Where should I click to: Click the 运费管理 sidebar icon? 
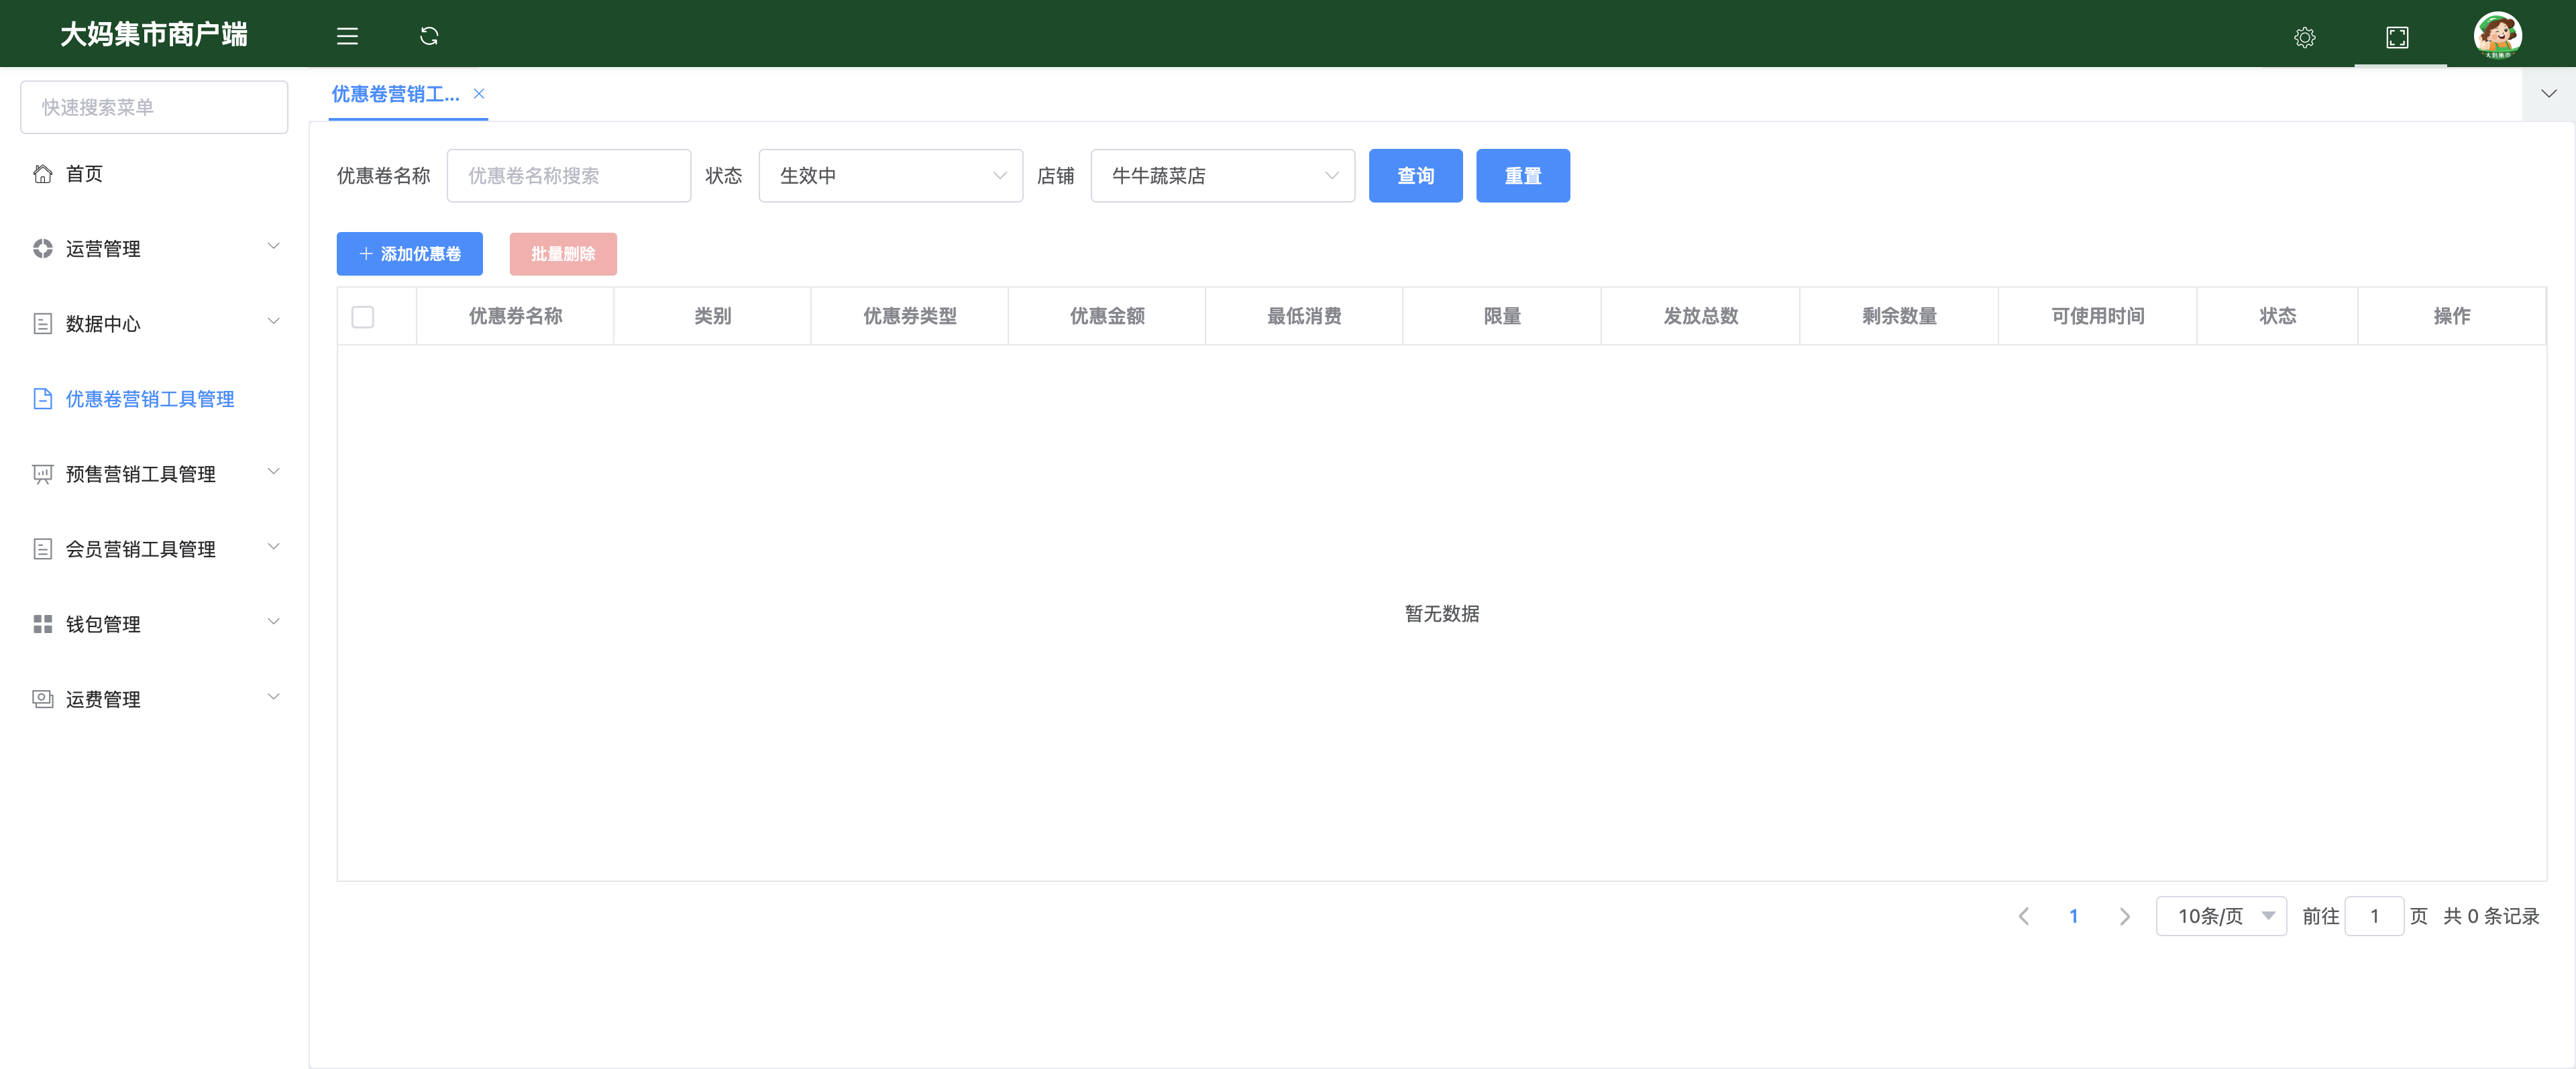pyautogui.click(x=42, y=699)
